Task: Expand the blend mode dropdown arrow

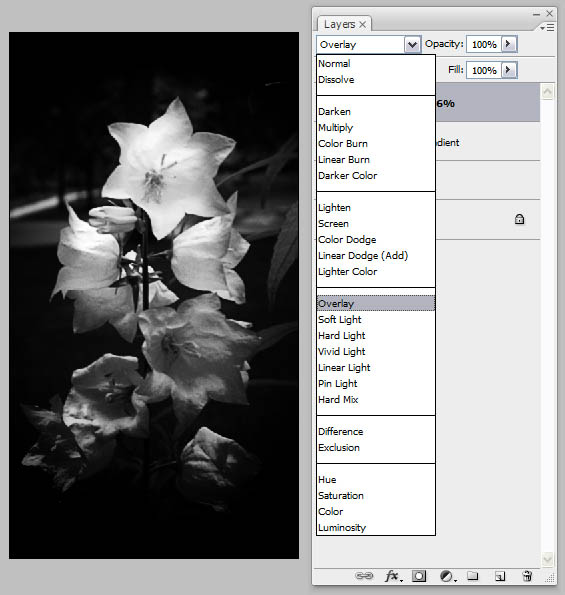Action: 412,45
